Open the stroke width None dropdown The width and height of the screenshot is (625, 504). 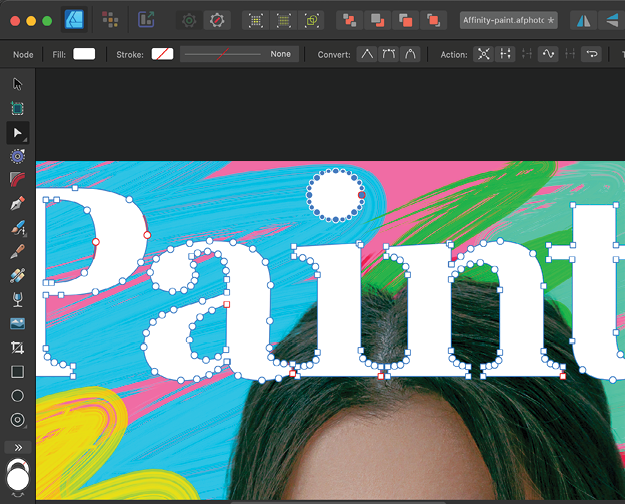(239, 54)
